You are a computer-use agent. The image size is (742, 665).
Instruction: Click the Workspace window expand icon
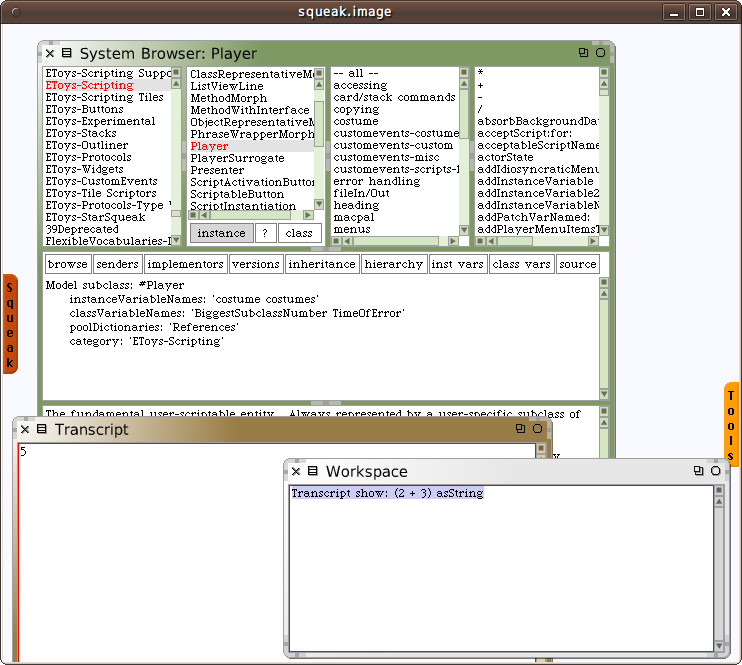698,471
